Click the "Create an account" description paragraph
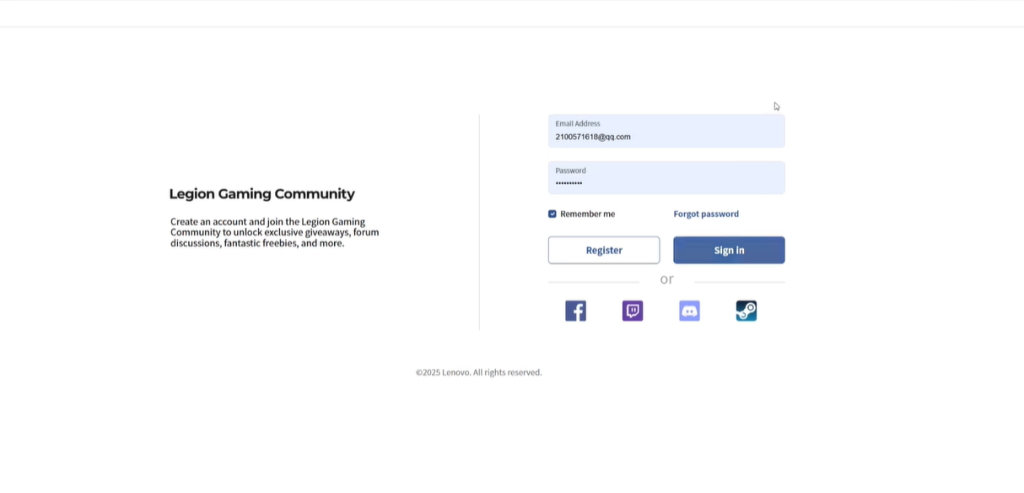The image size is (1024, 493). coord(274,232)
